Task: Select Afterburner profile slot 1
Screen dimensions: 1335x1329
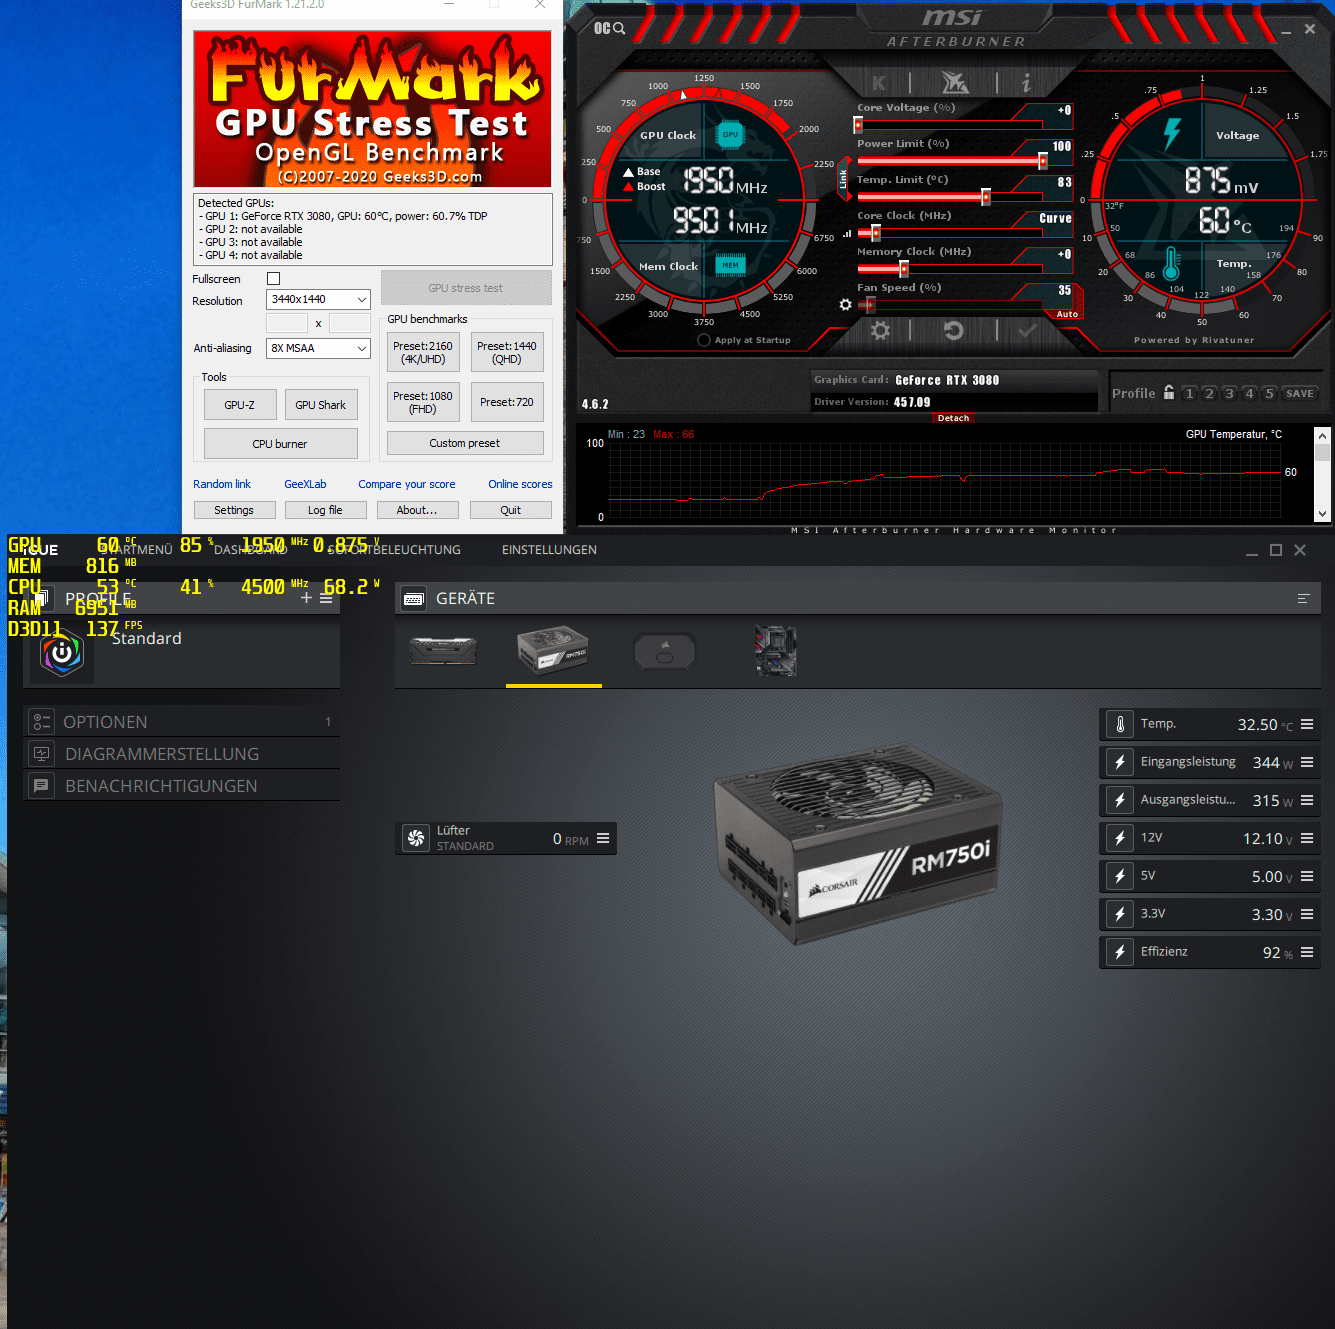Action: [1189, 393]
